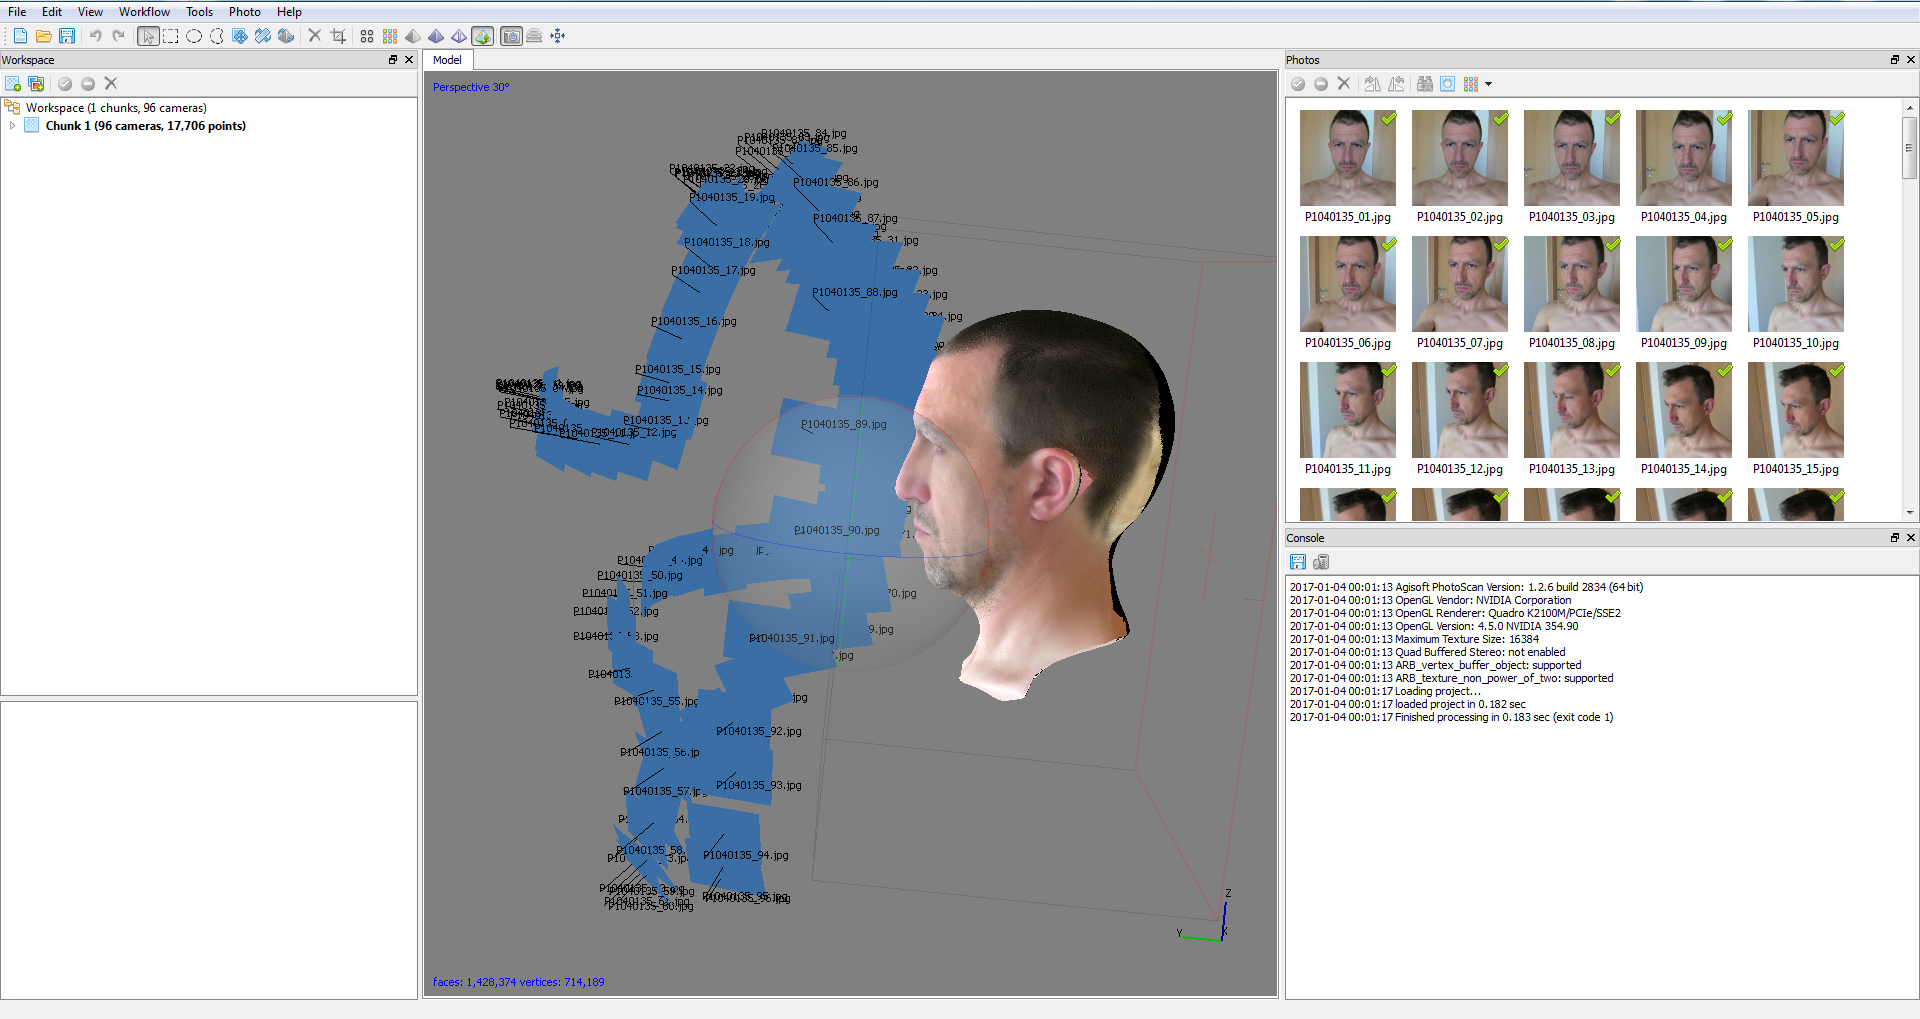1920x1019 pixels.
Task: Toggle Show Masks in Photos toolbar
Action: point(1448,84)
